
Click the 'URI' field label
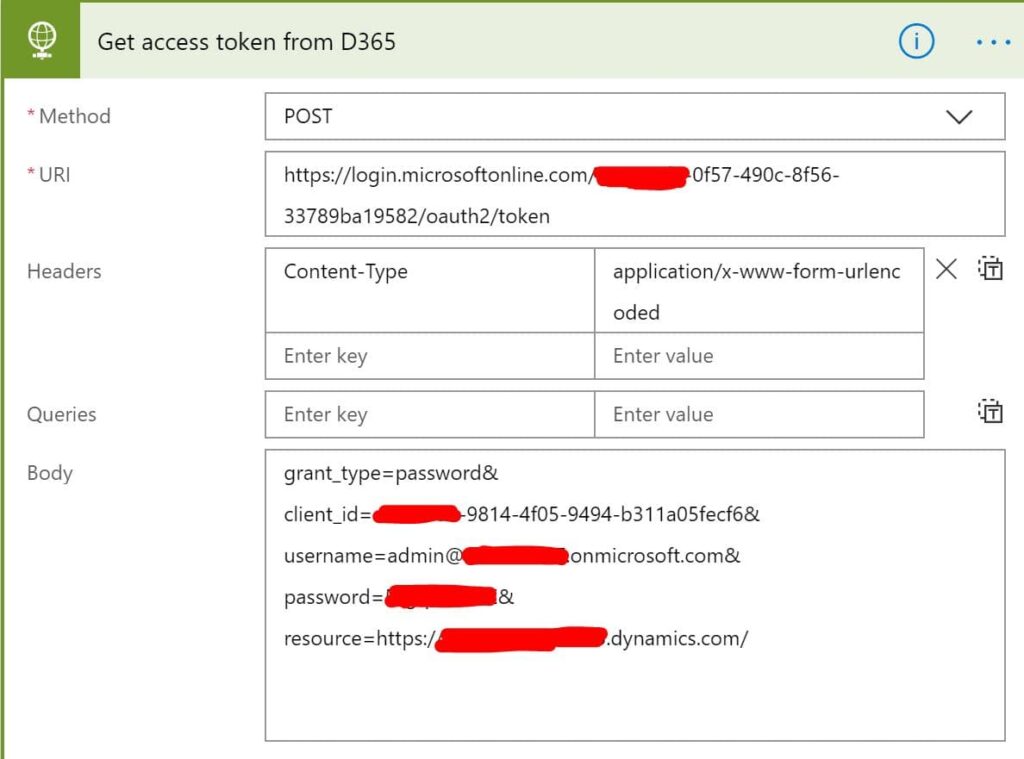[x=54, y=175]
